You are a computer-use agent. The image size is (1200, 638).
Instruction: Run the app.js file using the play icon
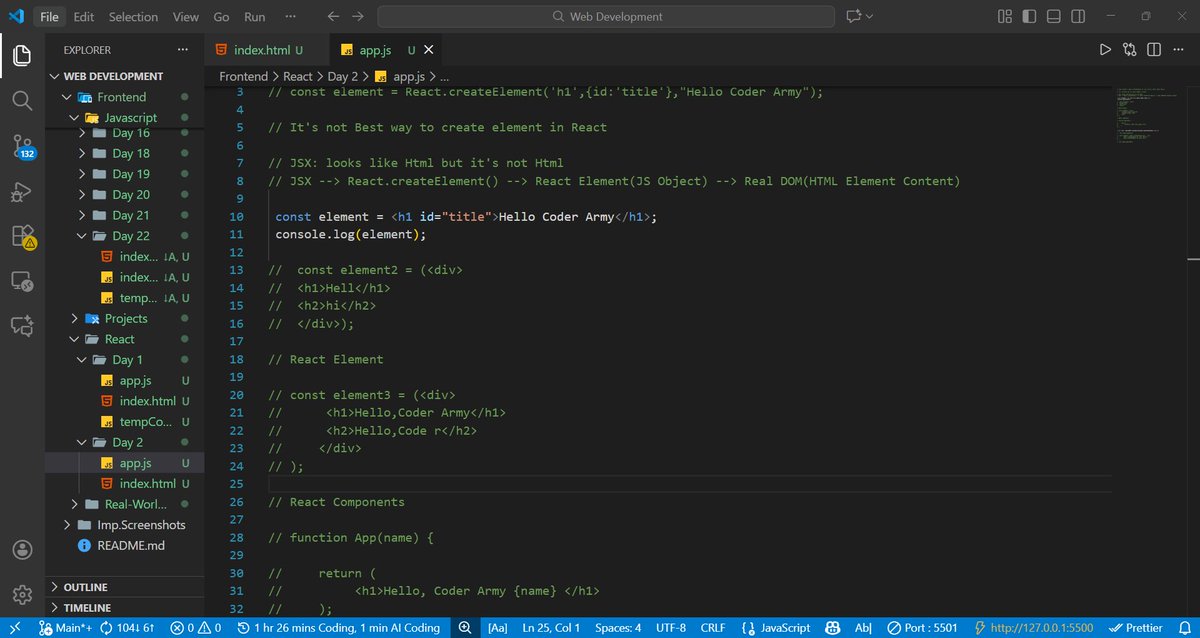coord(1105,48)
